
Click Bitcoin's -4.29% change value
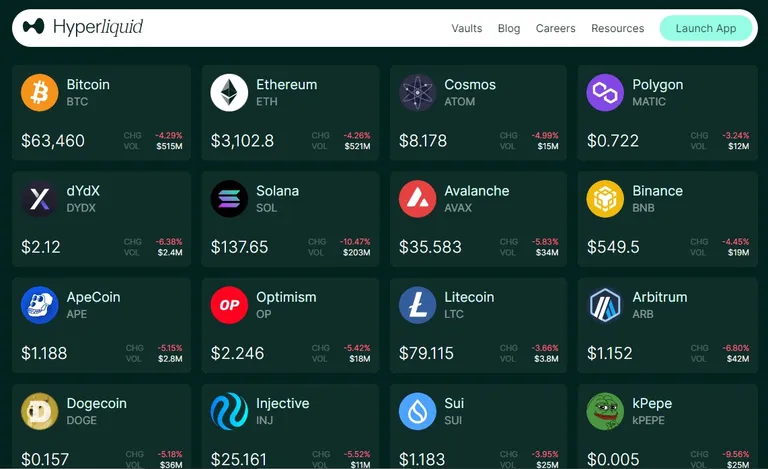click(x=169, y=136)
